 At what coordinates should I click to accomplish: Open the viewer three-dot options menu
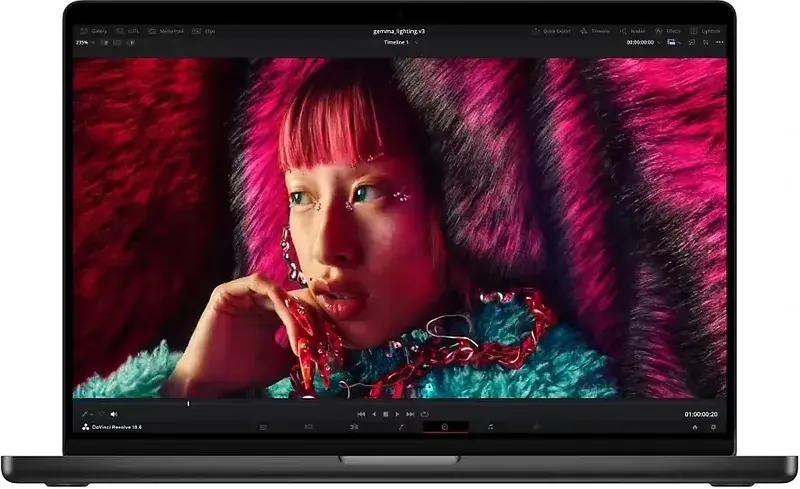719,42
